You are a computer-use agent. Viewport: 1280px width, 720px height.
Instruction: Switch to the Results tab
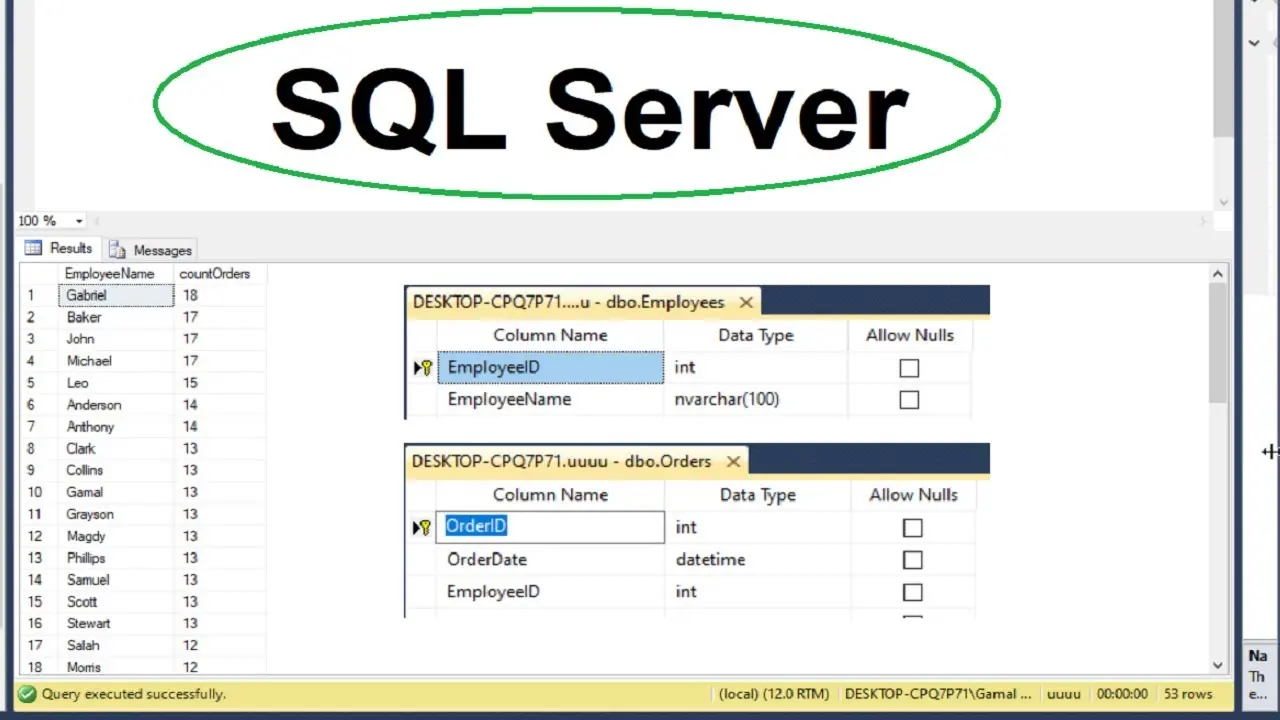tap(58, 248)
